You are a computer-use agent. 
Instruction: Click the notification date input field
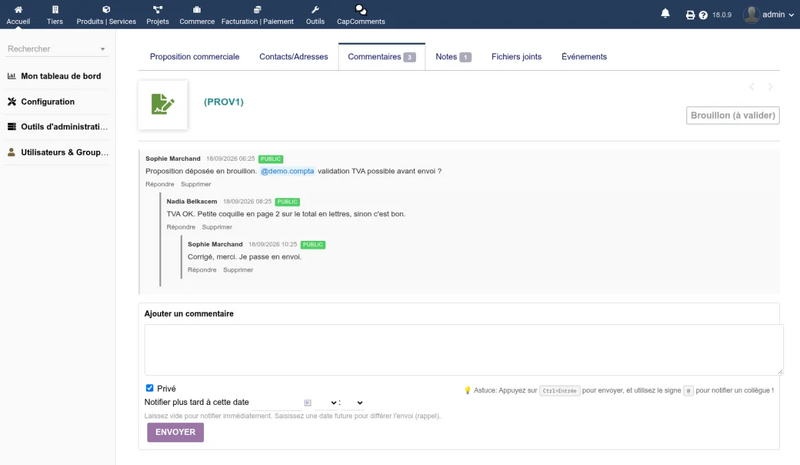tap(277, 403)
